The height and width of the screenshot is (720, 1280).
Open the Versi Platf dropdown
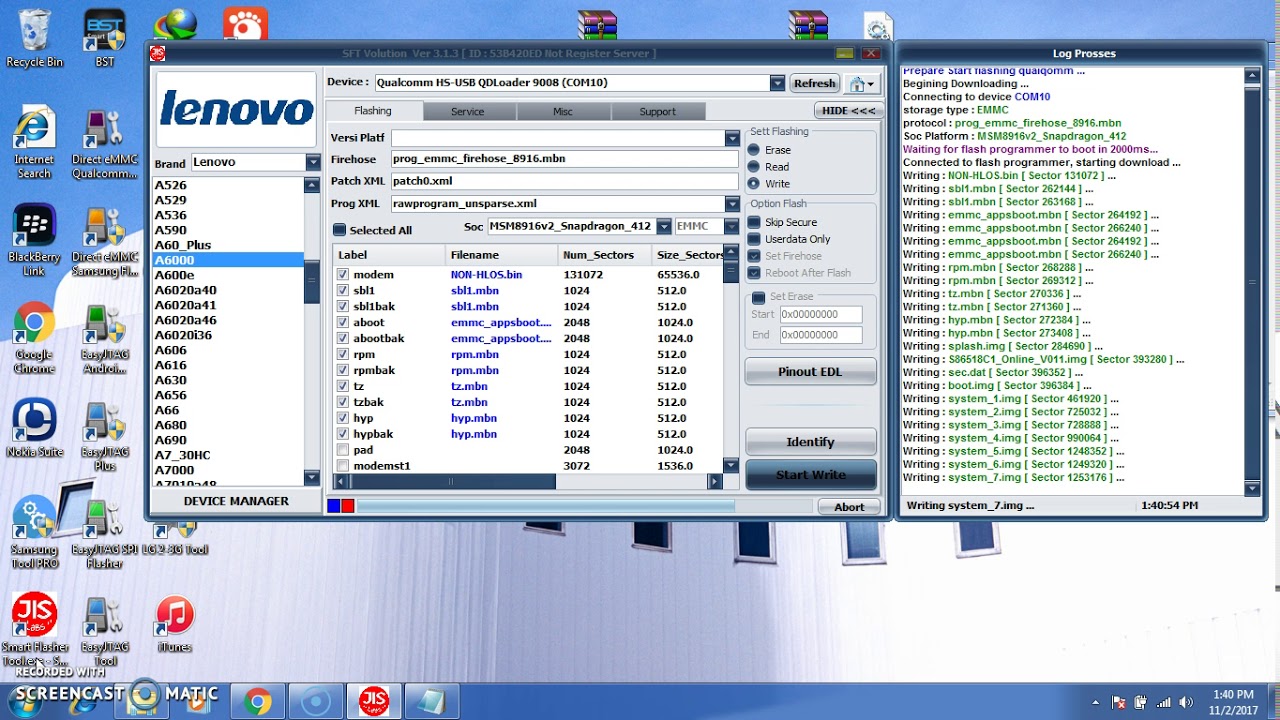[x=732, y=138]
